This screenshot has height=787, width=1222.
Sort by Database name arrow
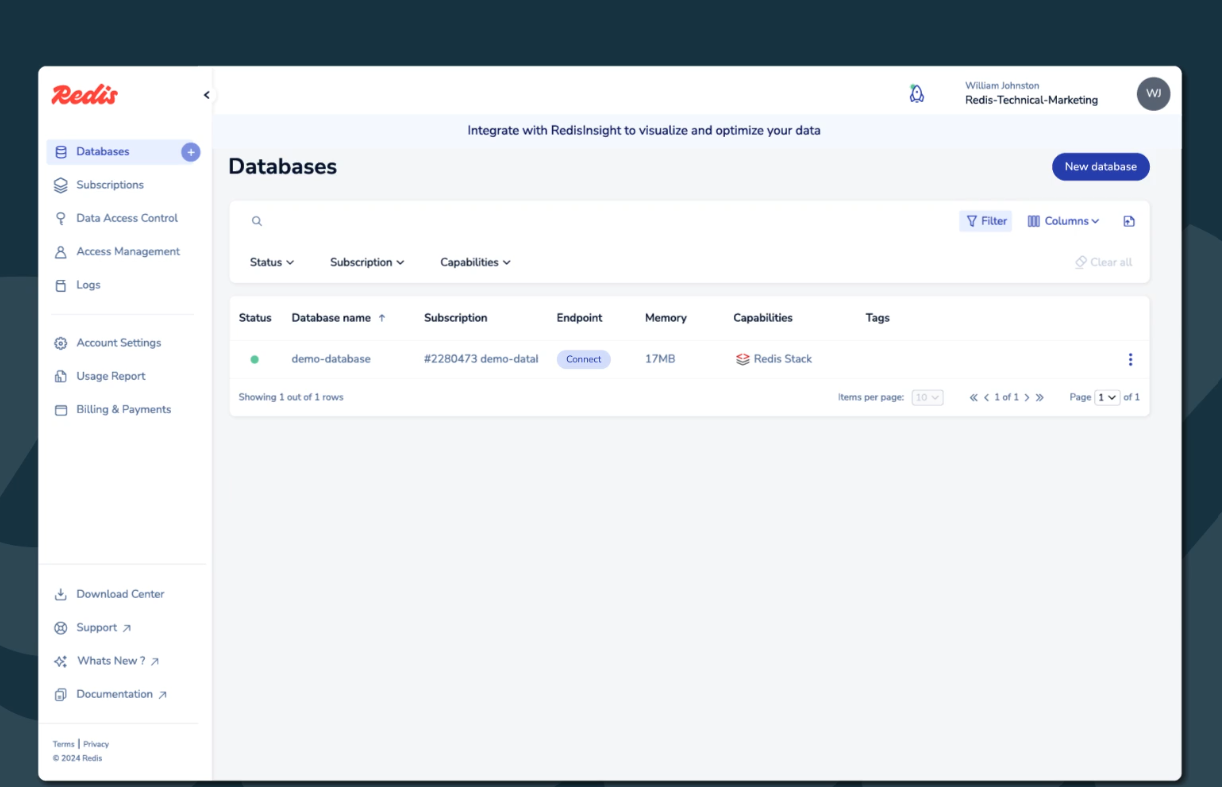tap(382, 318)
